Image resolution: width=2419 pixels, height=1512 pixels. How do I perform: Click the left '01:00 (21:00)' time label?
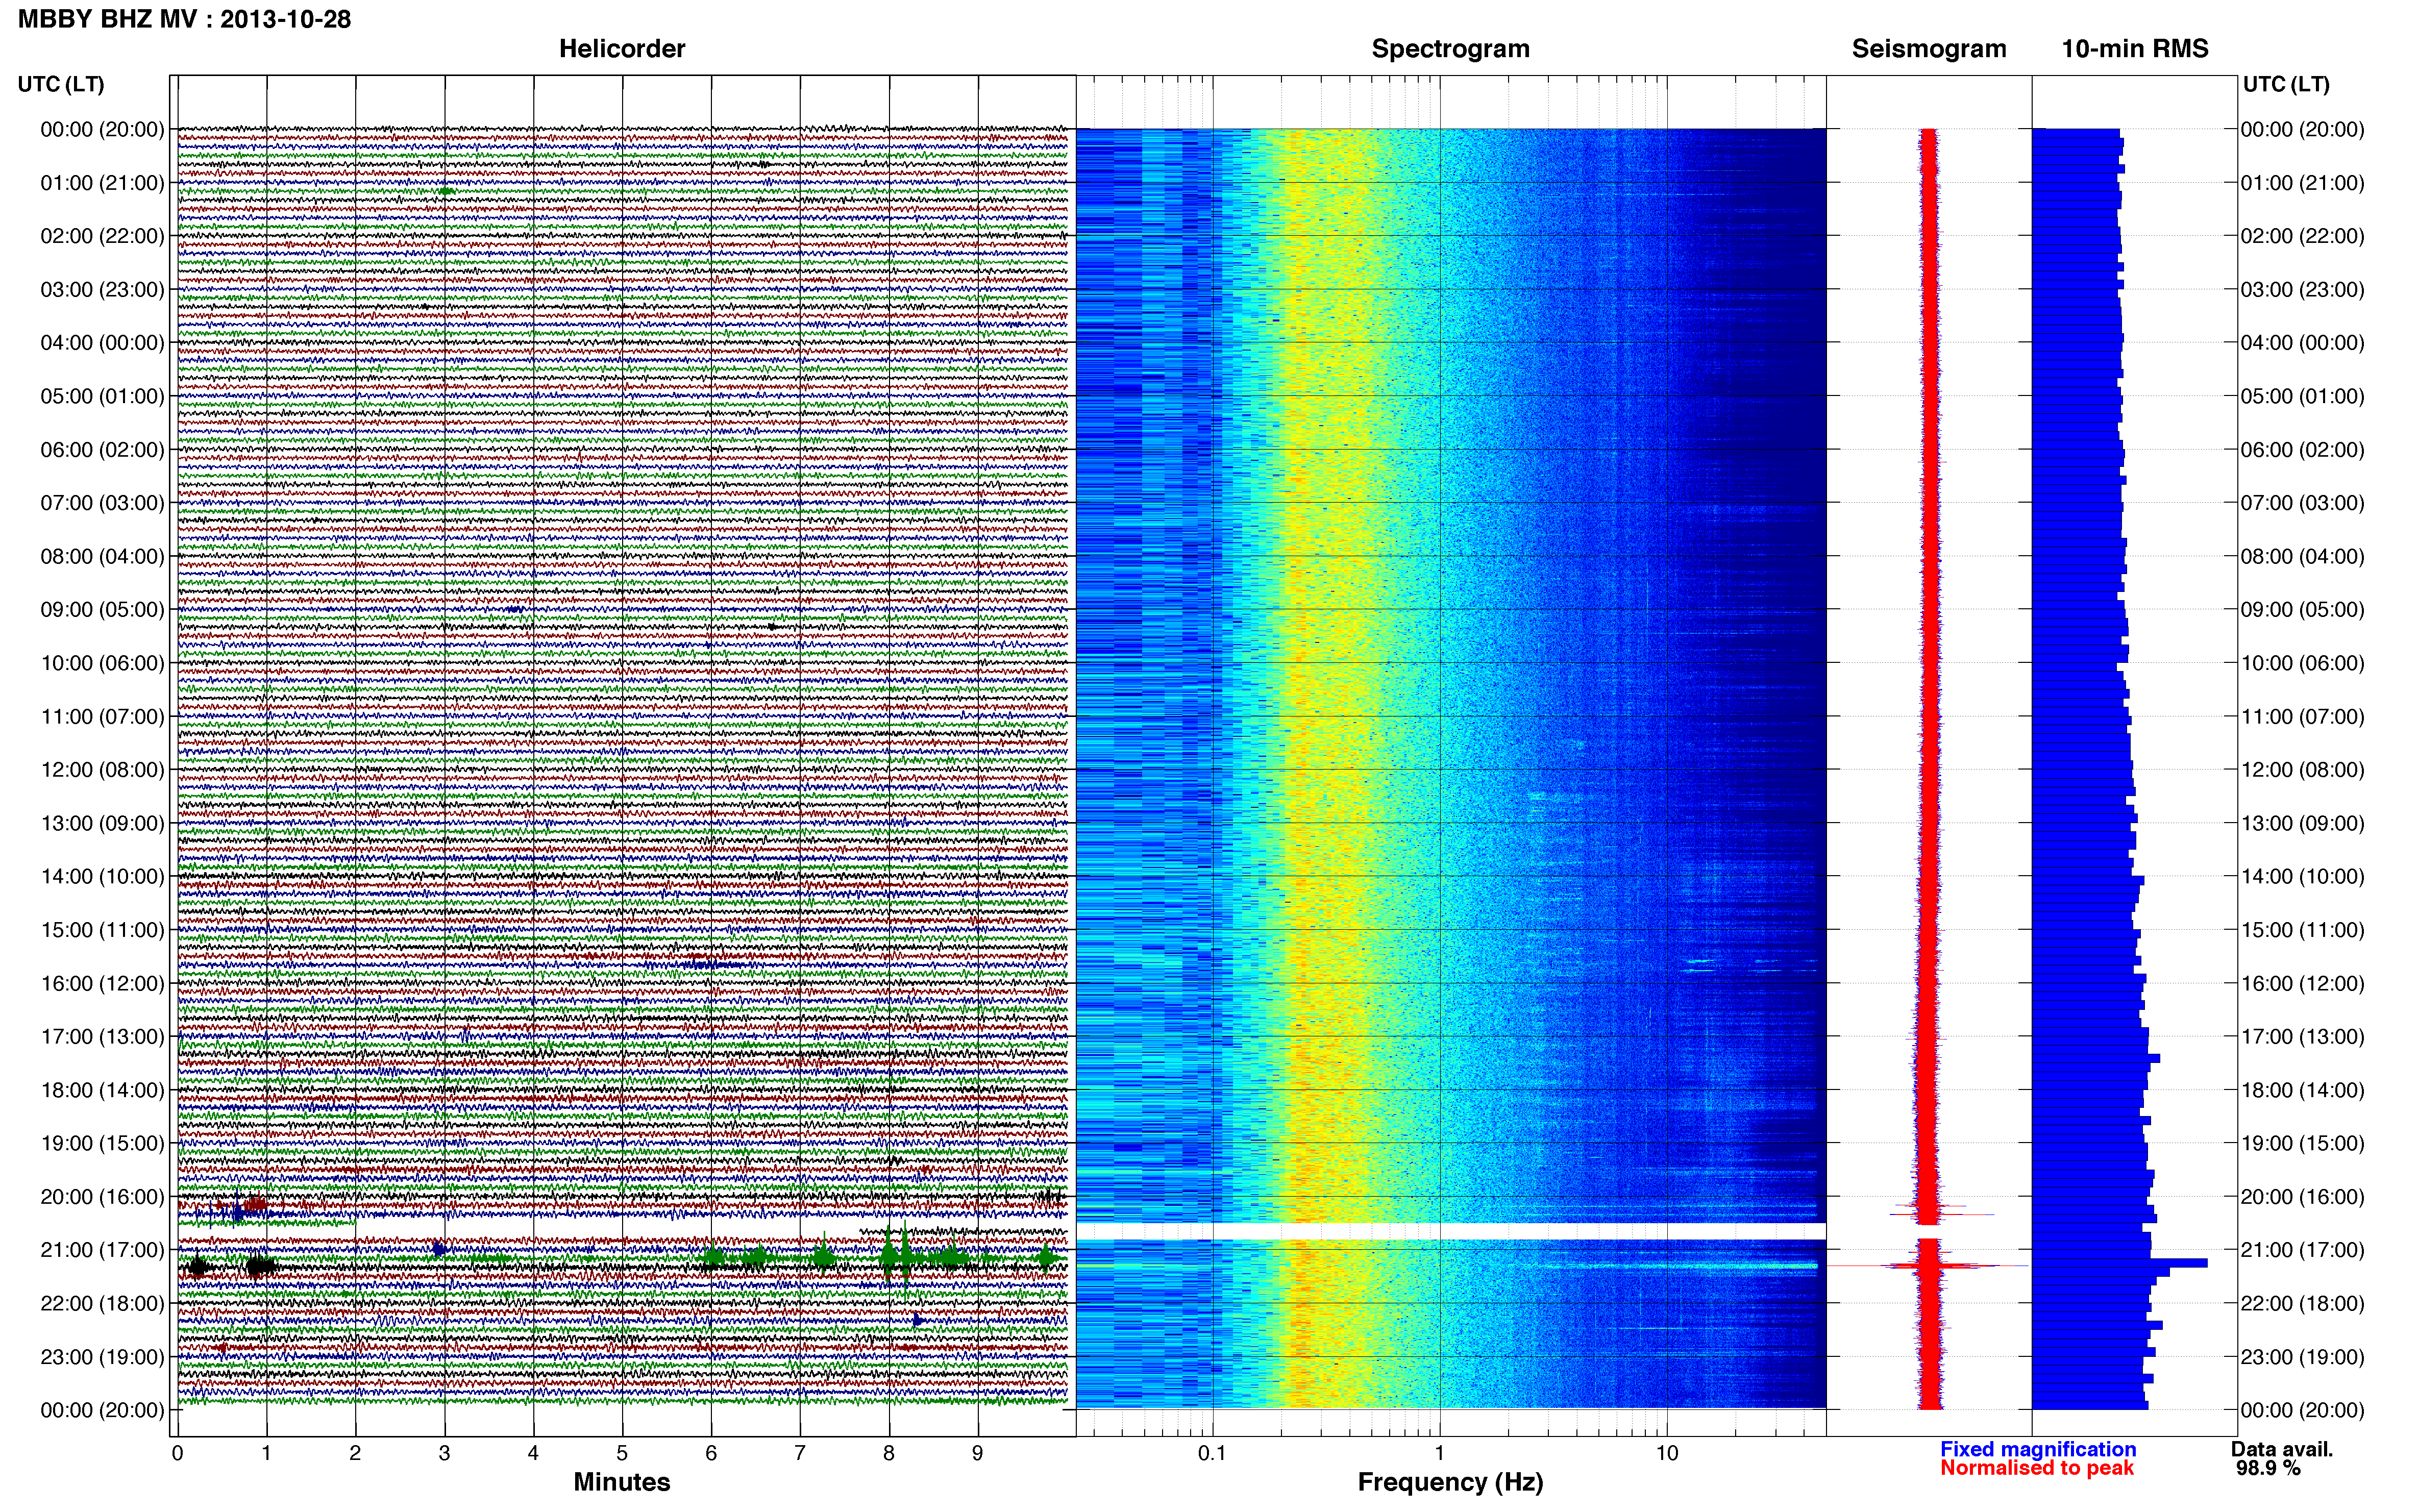click(102, 183)
